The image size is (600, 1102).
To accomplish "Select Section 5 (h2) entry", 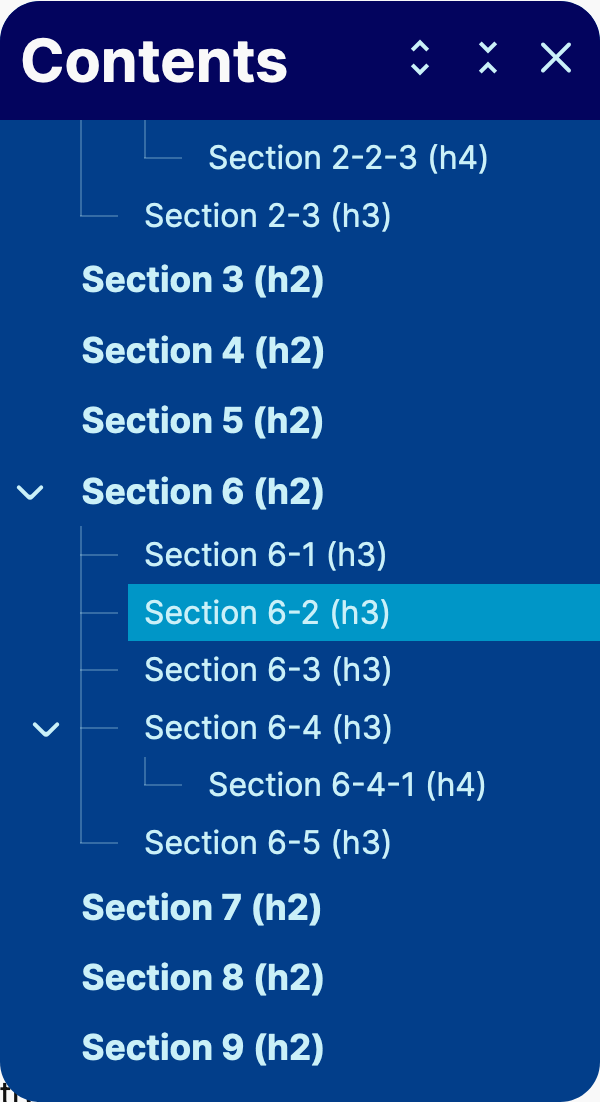I will 202,421.
